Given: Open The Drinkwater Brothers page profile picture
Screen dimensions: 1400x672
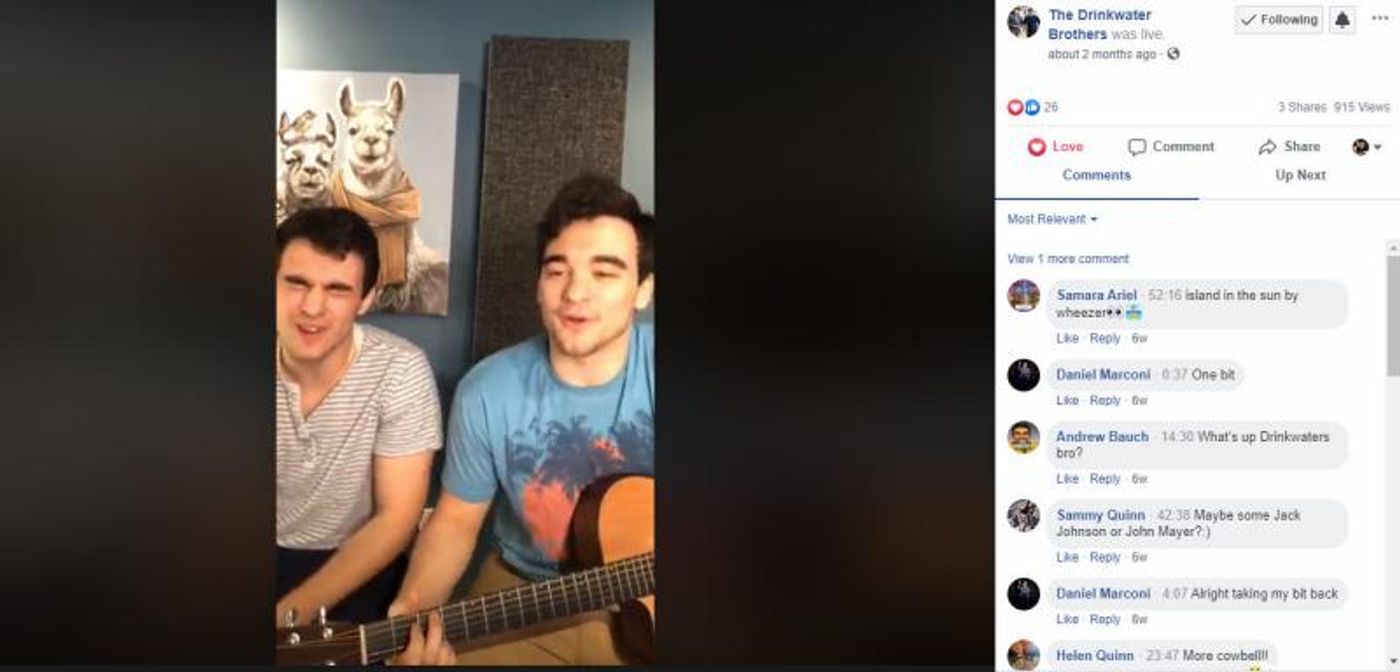Looking at the screenshot, I should [1023, 22].
